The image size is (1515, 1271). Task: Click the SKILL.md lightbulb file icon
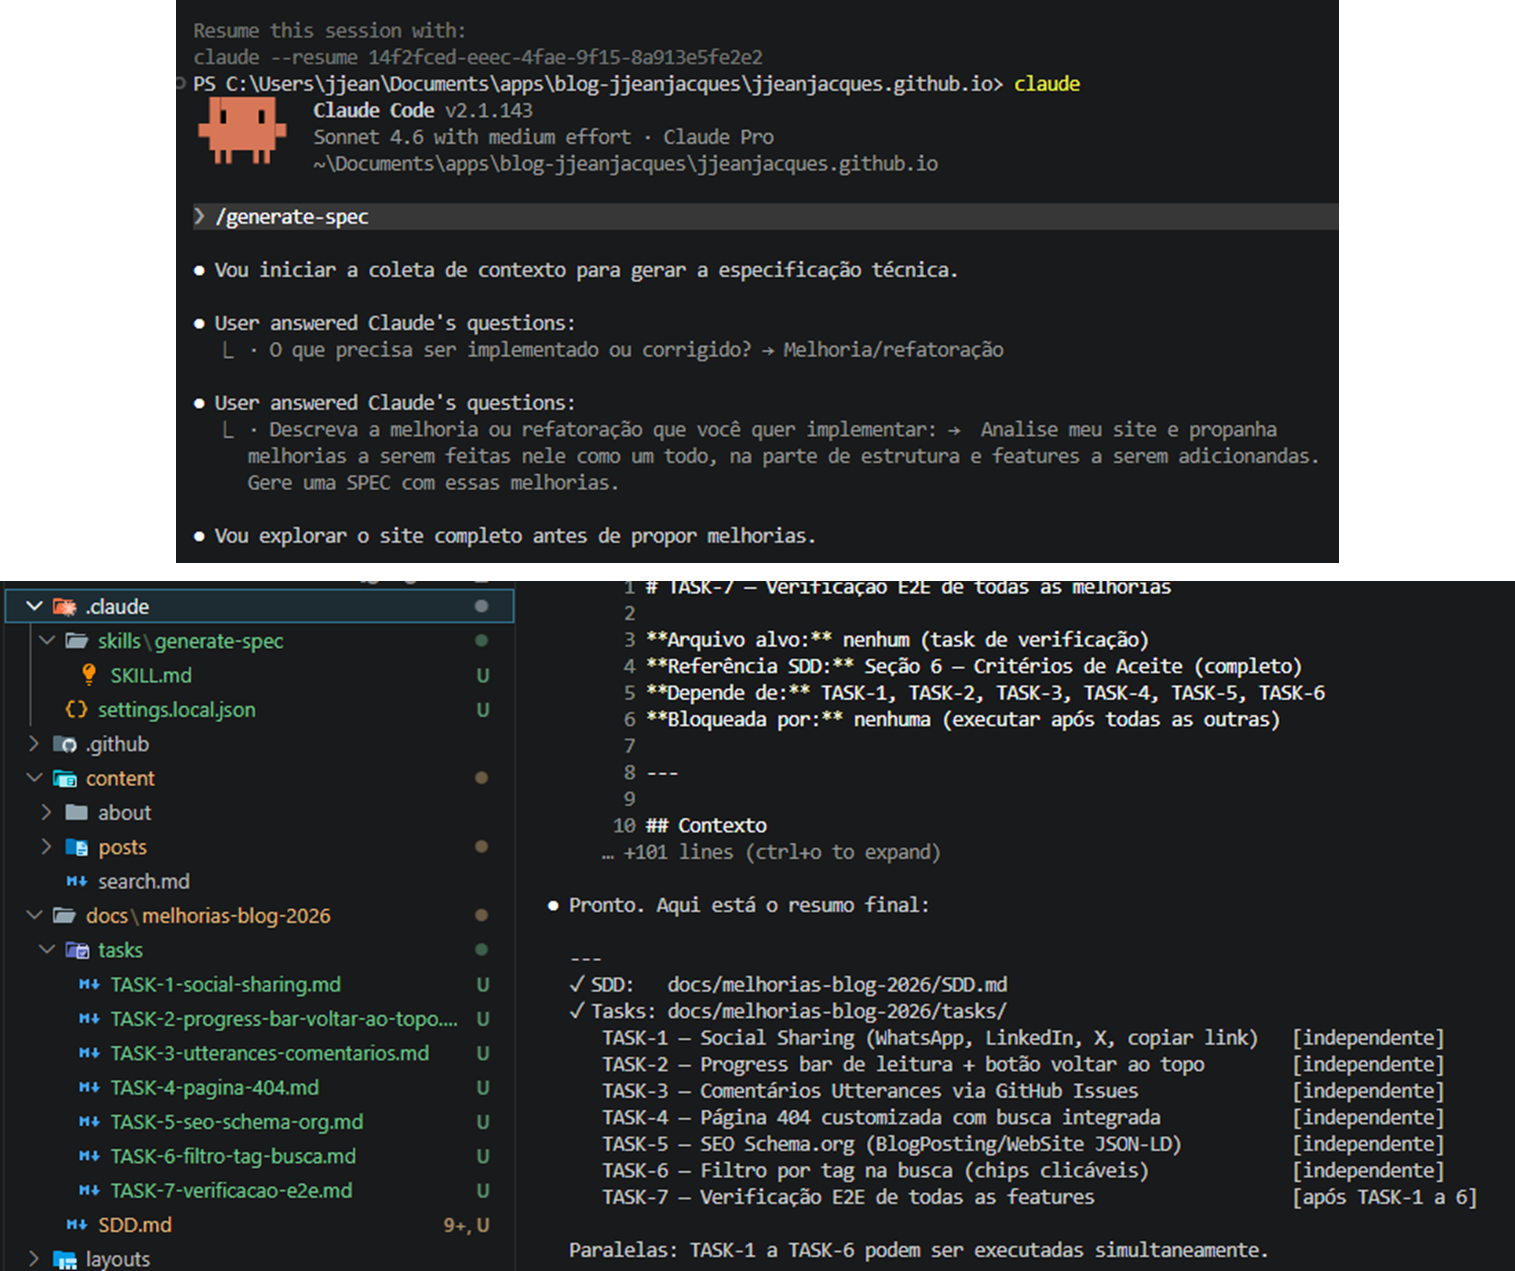(89, 675)
